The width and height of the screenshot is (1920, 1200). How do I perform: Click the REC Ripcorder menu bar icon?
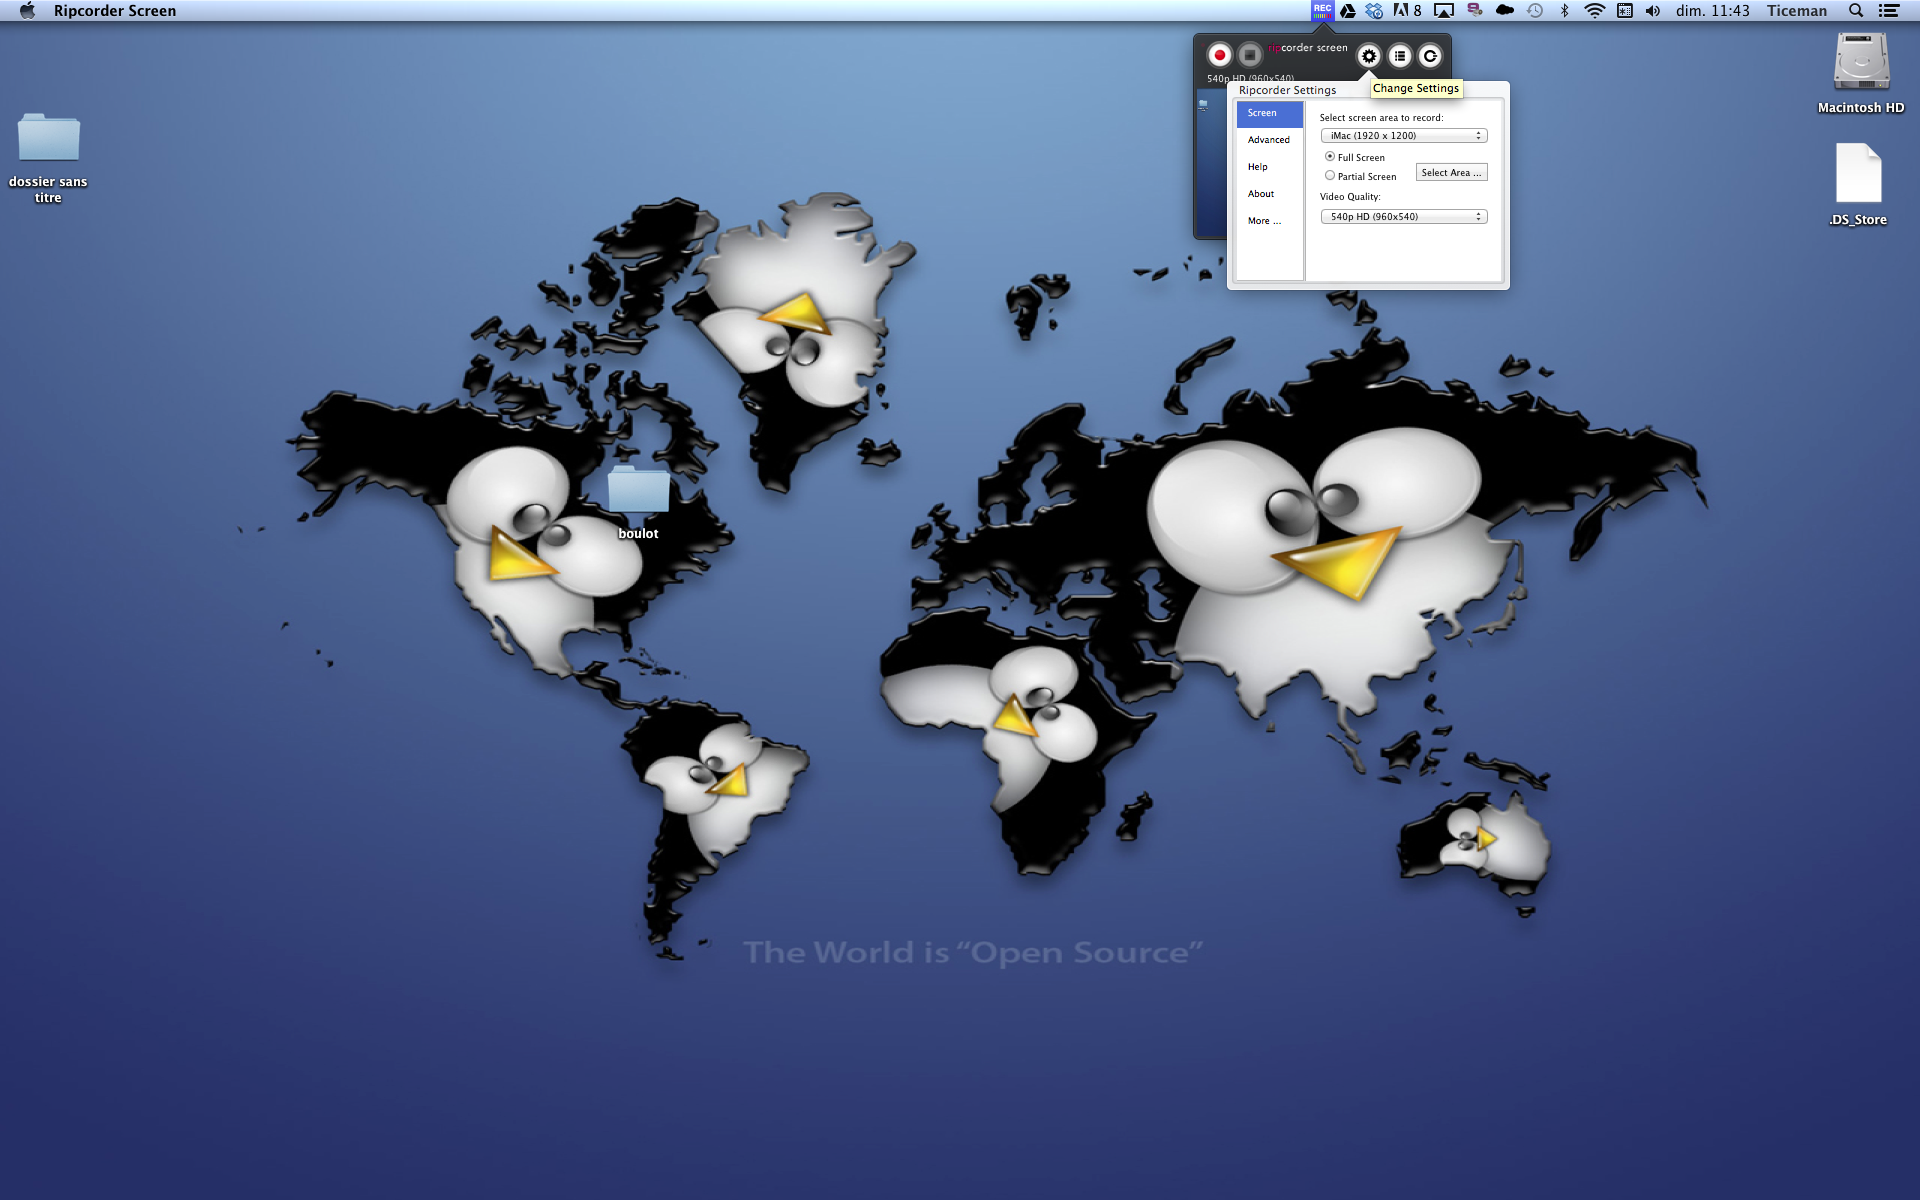(x=1322, y=10)
